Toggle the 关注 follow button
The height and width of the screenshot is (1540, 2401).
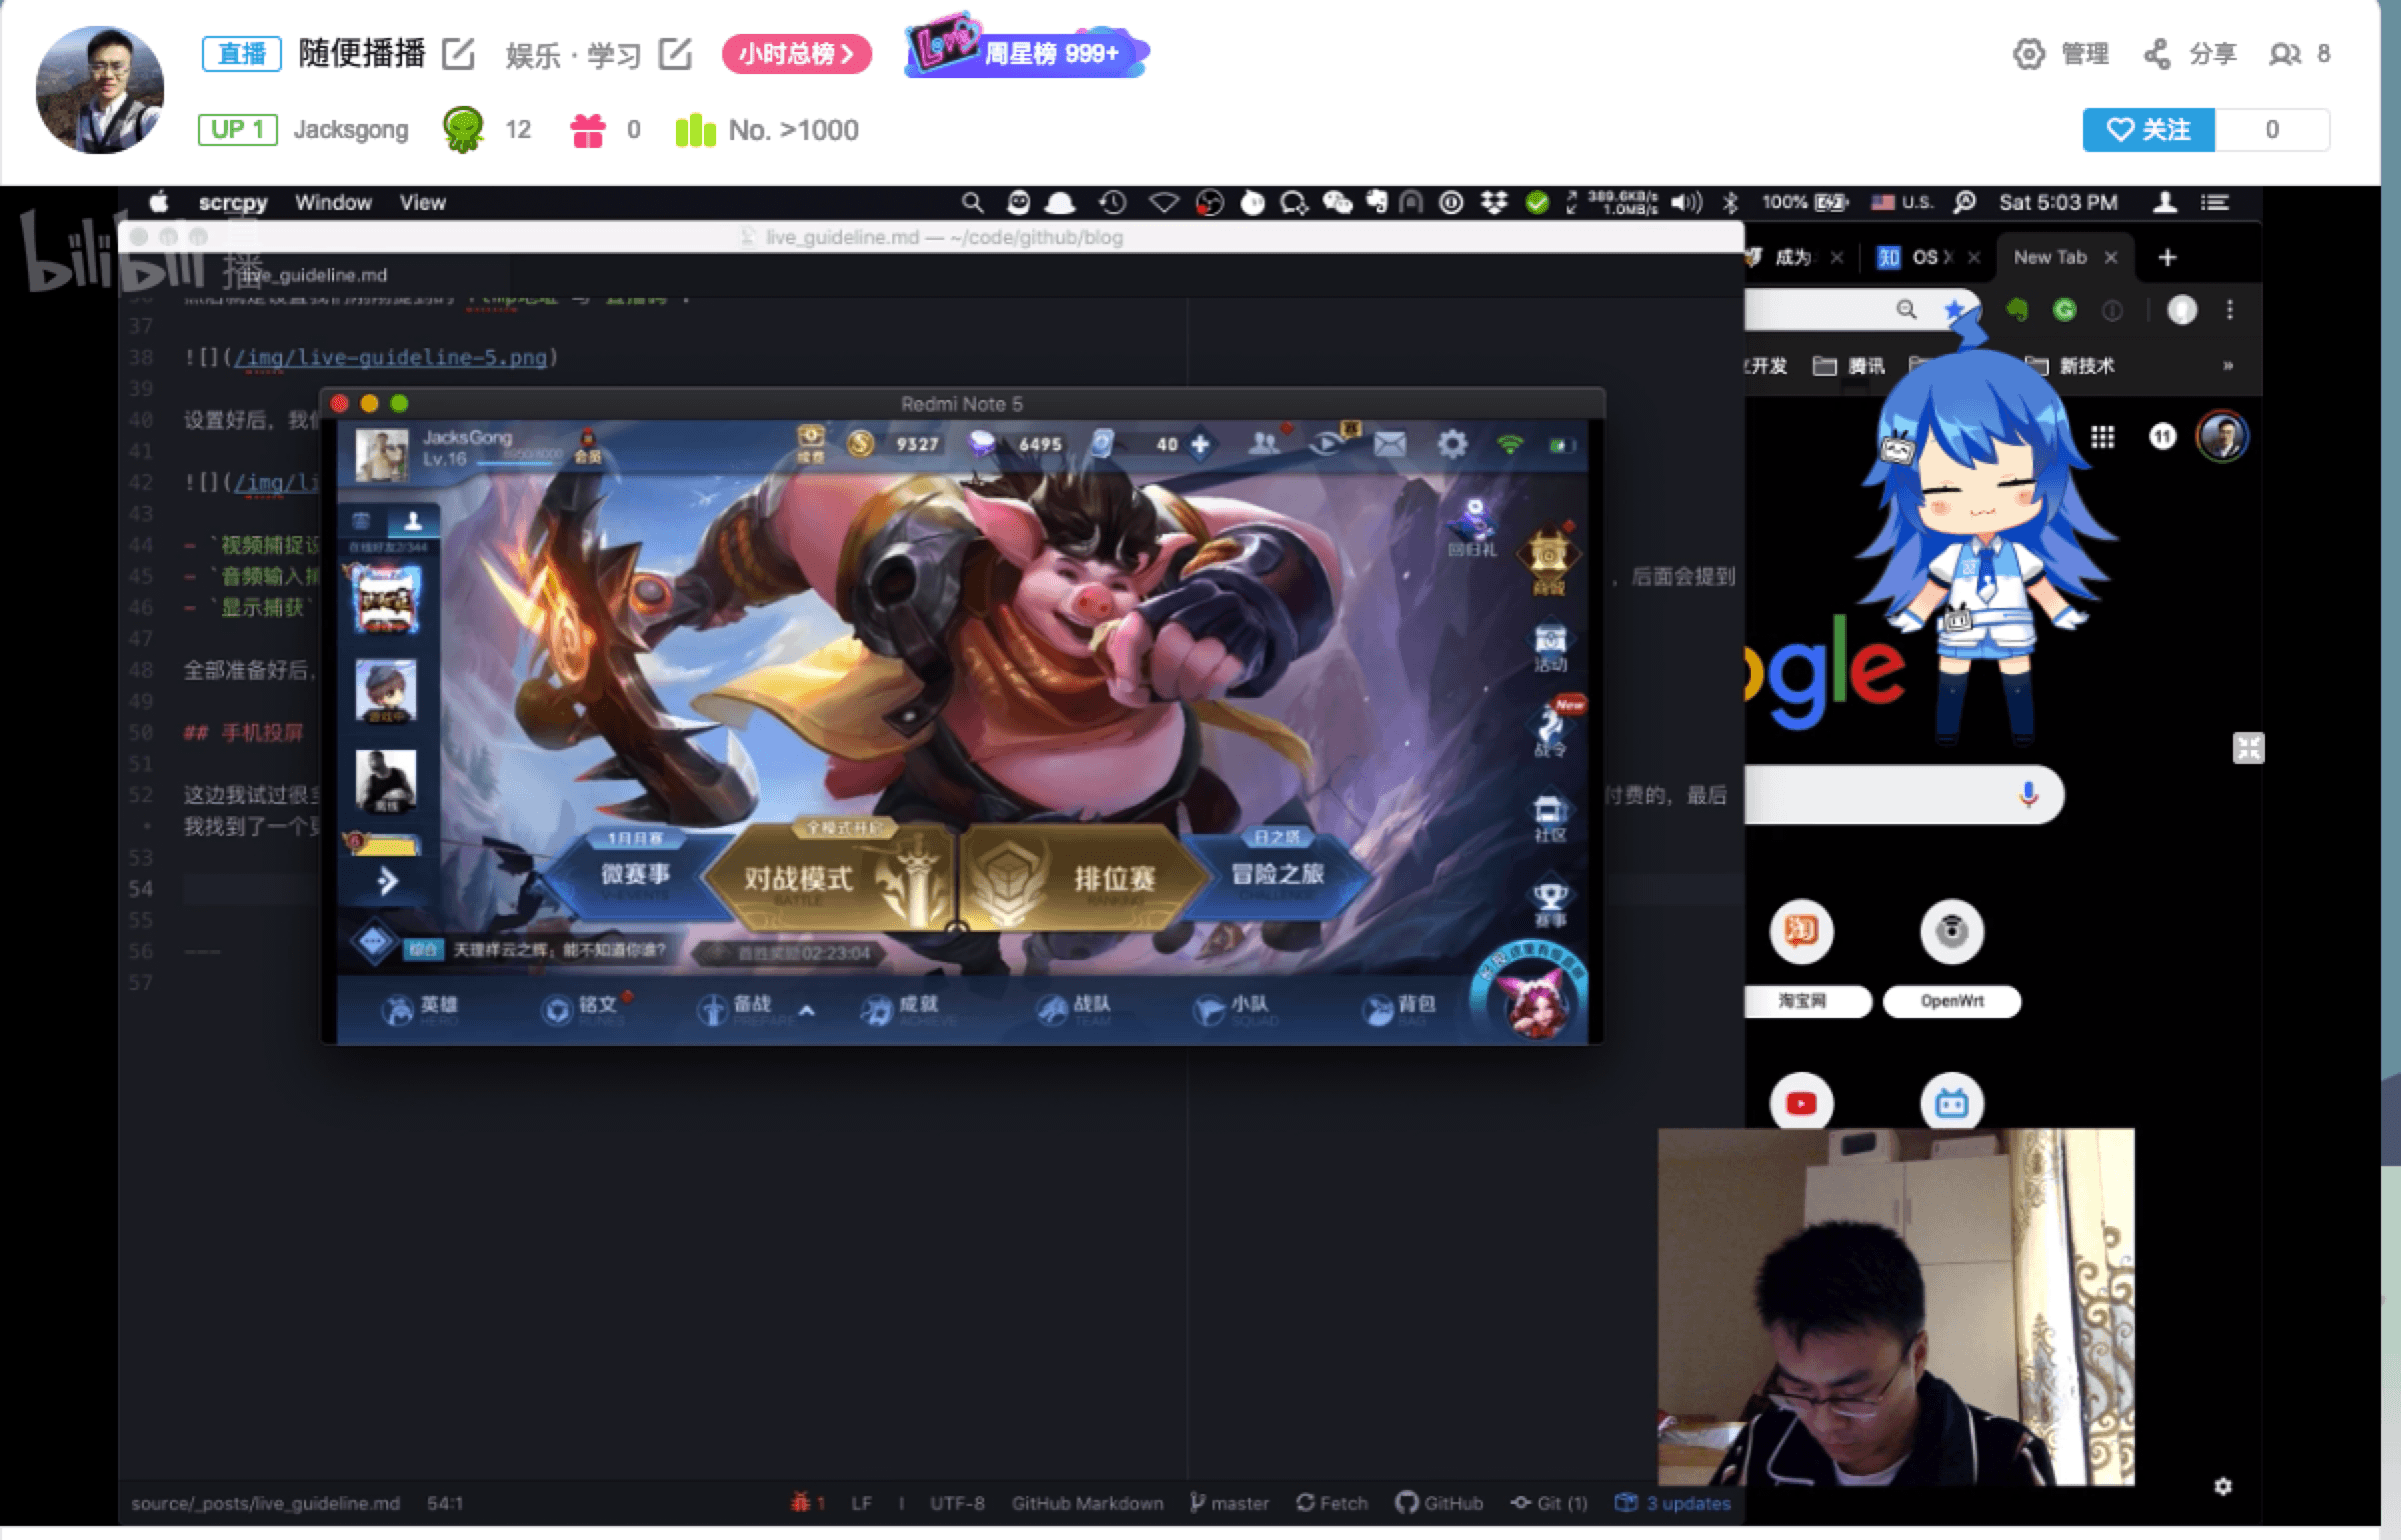coord(2148,130)
